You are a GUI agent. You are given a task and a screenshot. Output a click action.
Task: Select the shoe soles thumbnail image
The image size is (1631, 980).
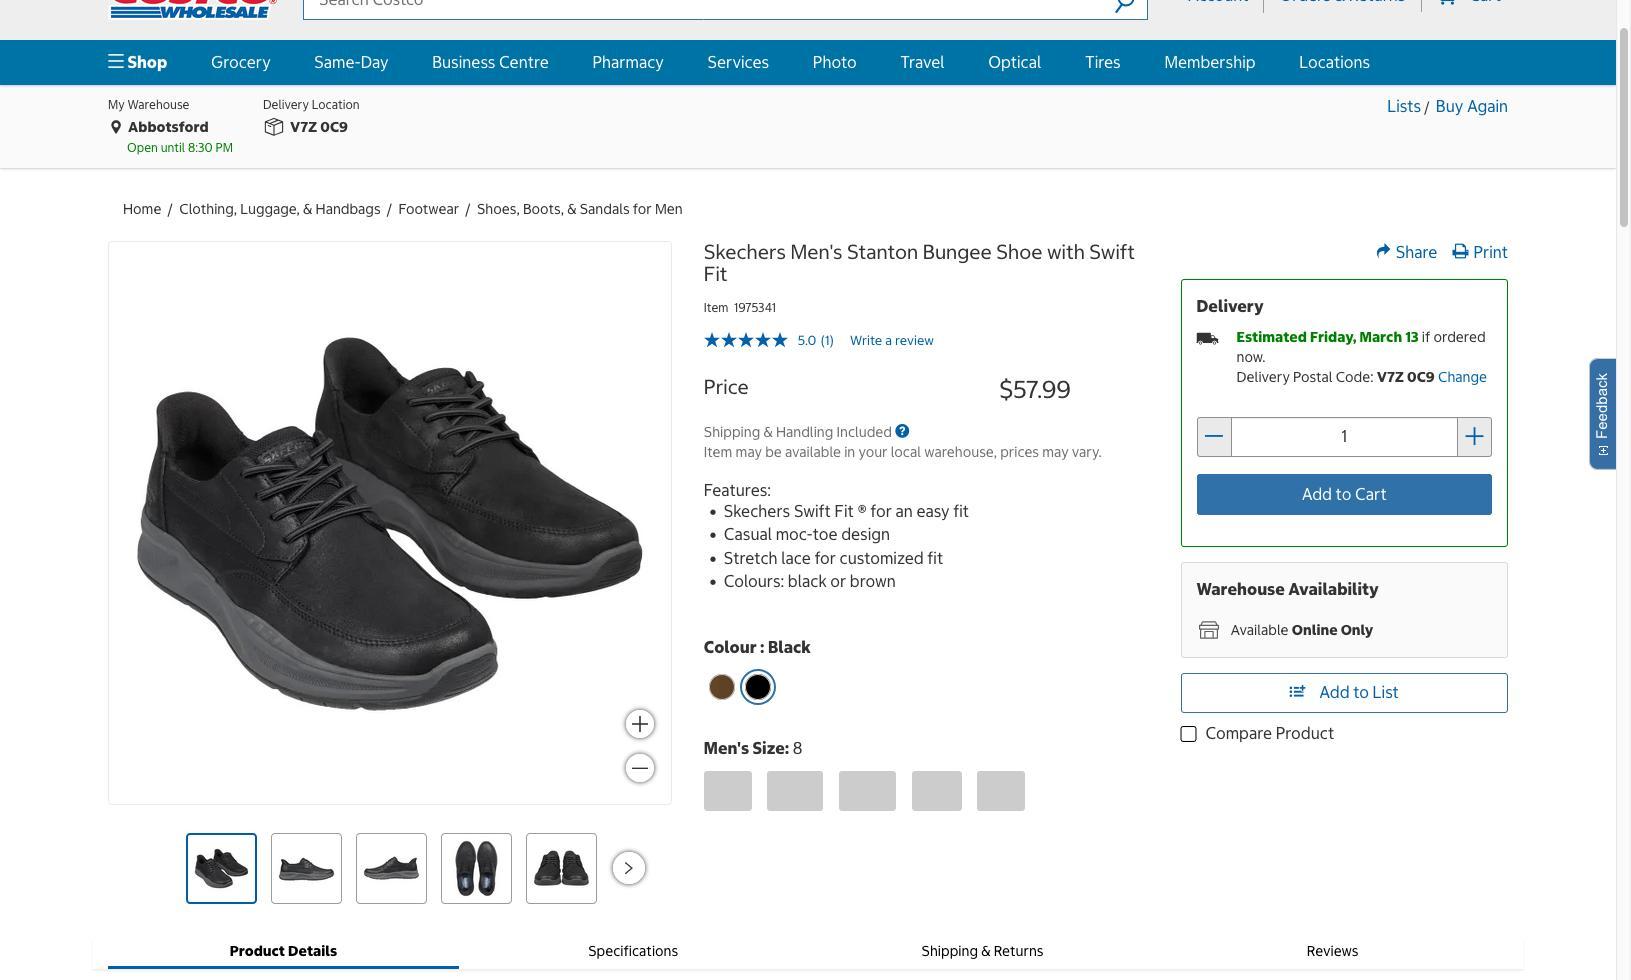476,868
